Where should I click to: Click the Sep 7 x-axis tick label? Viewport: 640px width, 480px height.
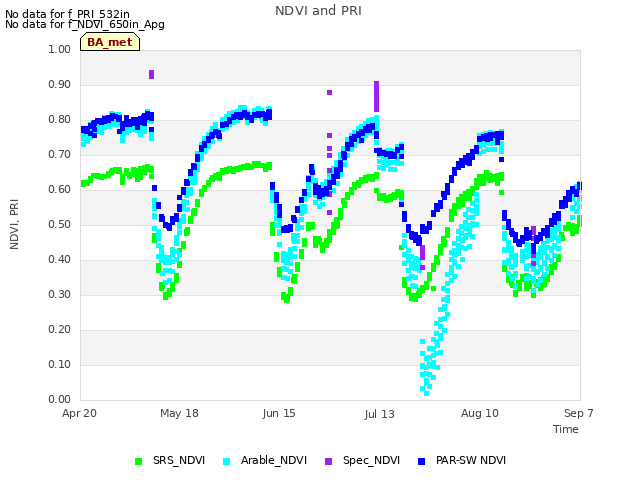point(578,413)
